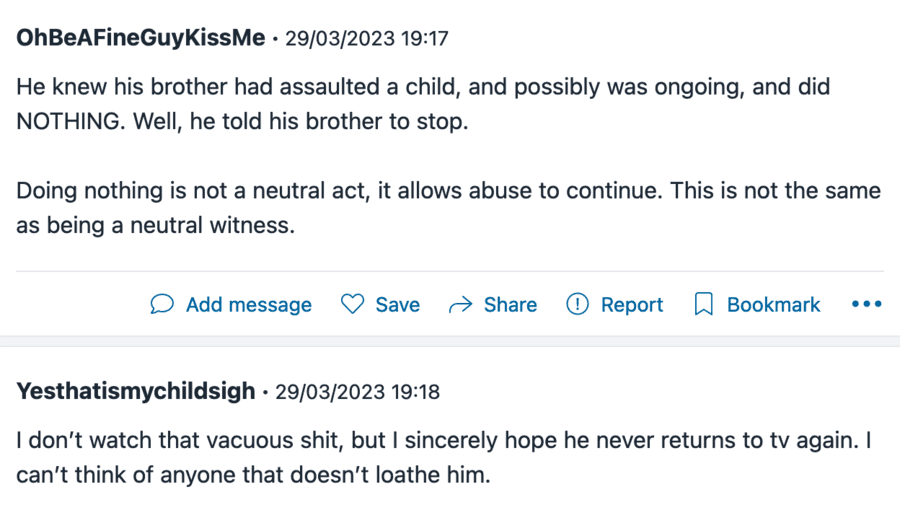Click the Bookmark text label
Image resolution: width=900 pixels, height=518 pixels.
[x=773, y=305]
